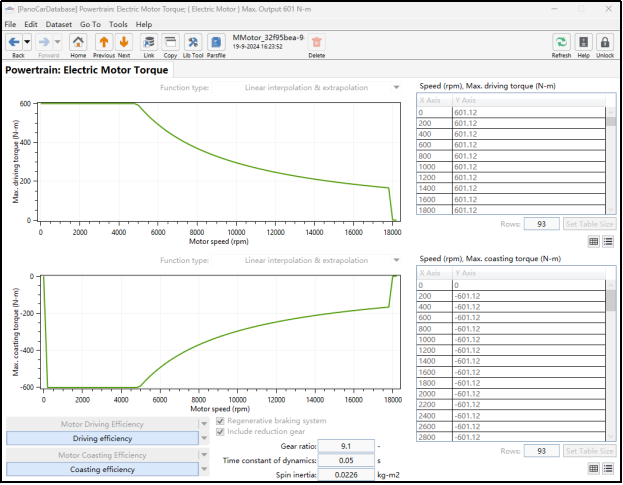Open driving torque Function type dropdown
Image resolution: width=623 pixels, height=485 pixels.
396,87
